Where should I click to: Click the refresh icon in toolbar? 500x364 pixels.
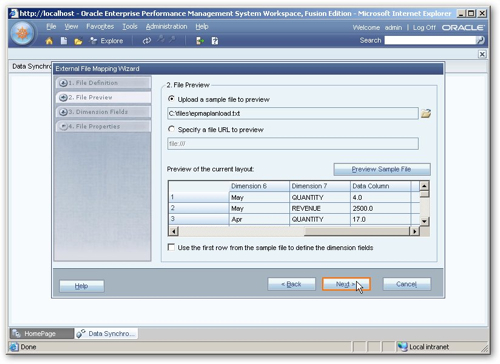point(147,41)
